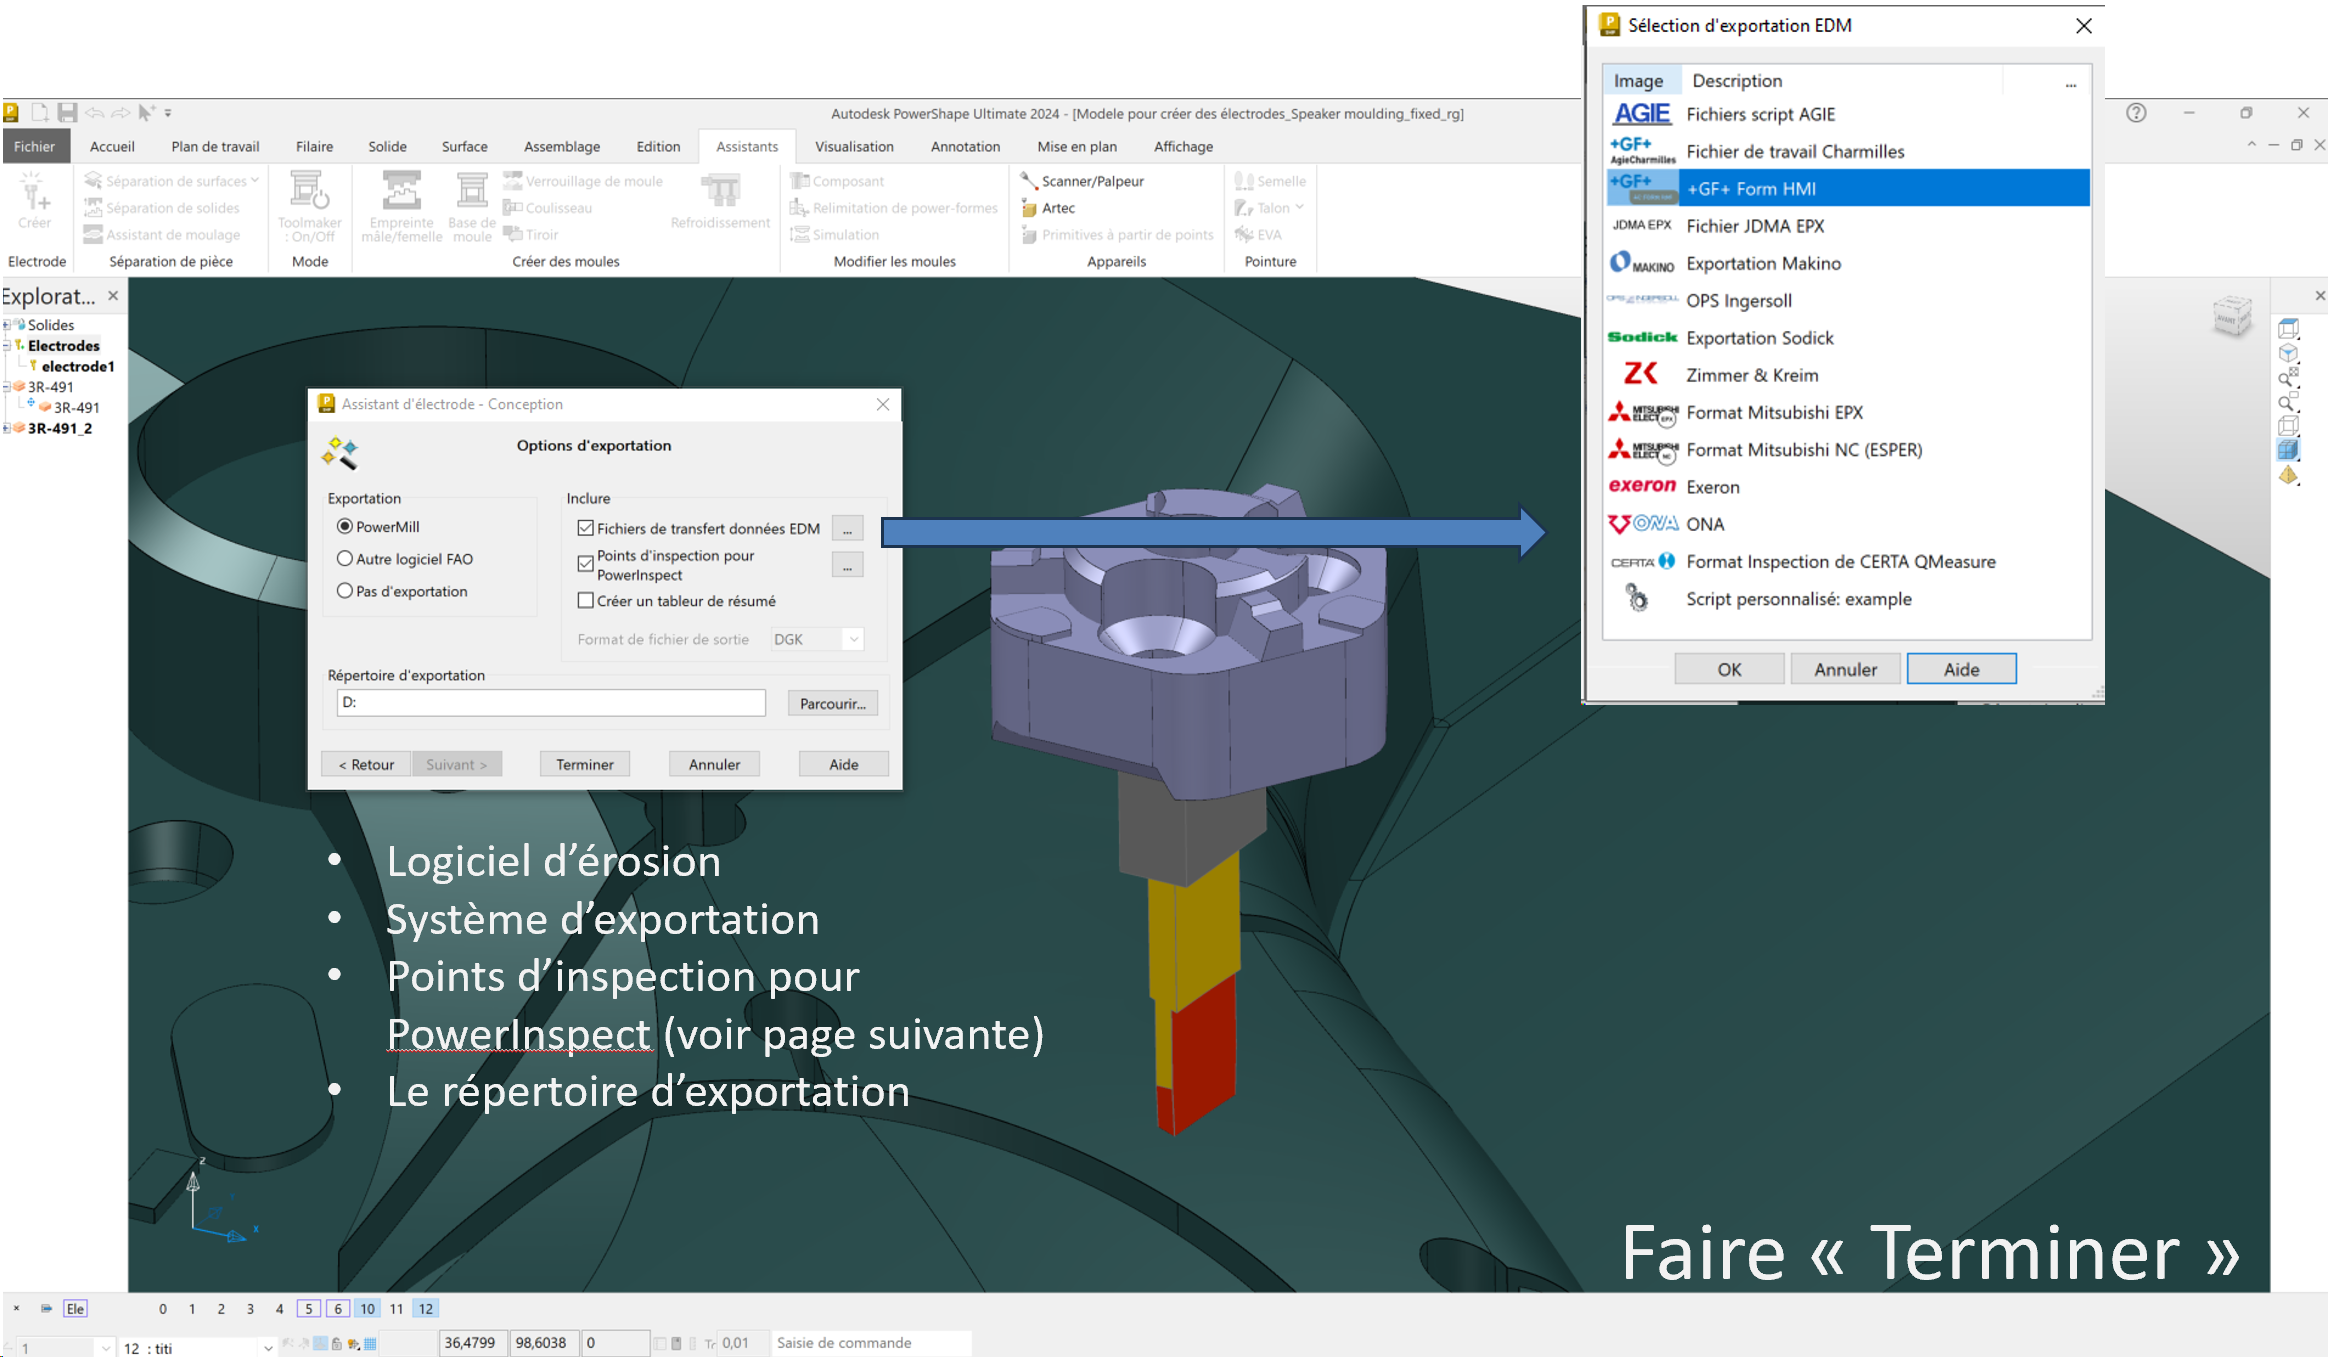Click the exeron logo in EDM list
This screenshot has height=1357, width=2331.
point(1642,485)
